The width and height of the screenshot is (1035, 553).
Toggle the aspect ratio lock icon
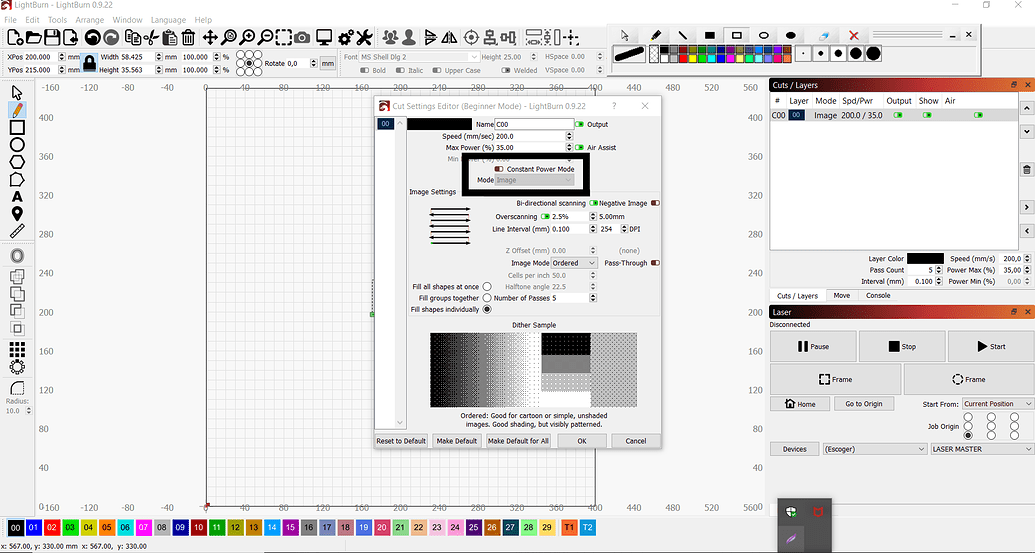(x=89, y=63)
